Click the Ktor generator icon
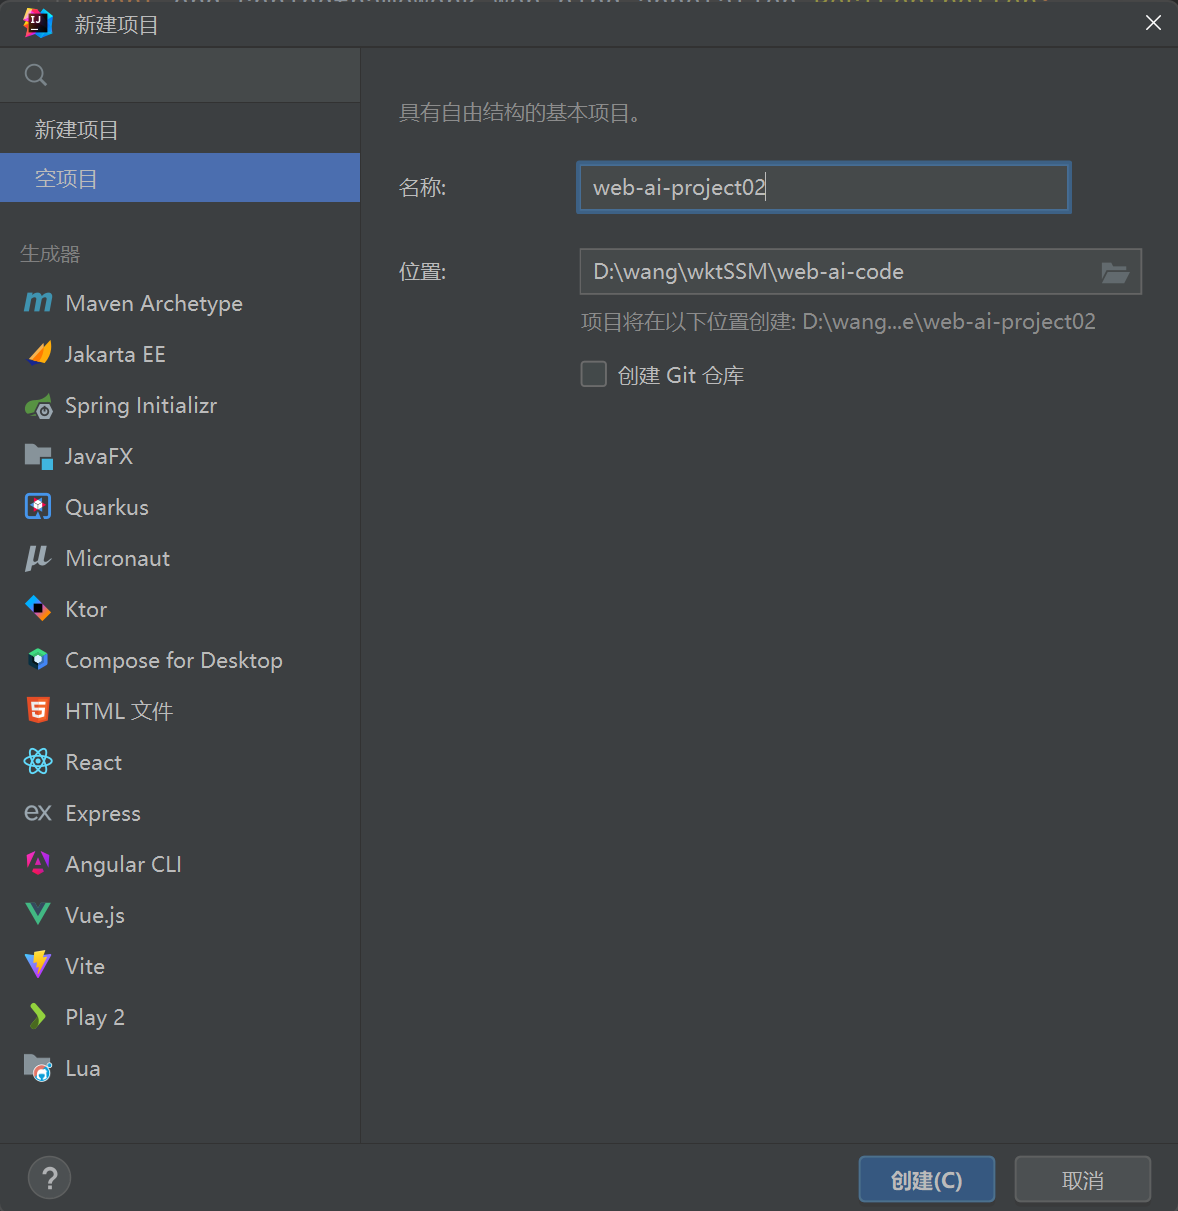This screenshot has width=1178, height=1211. click(38, 609)
